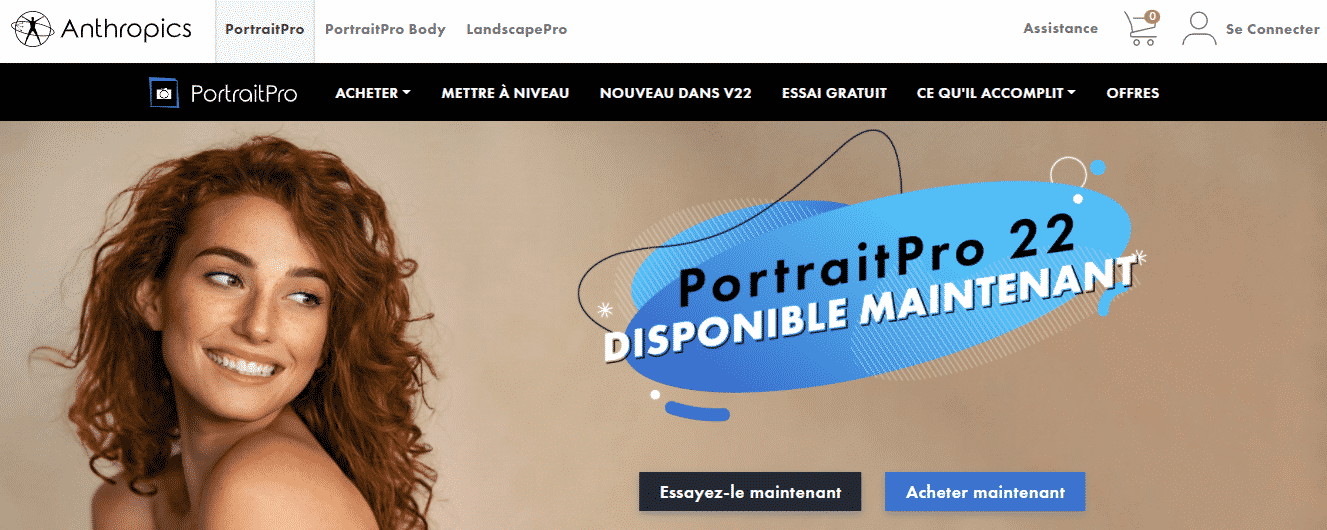The width and height of the screenshot is (1327, 530).
Task: Expand the CE QU'IL ACCOMPLIT dropdown
Action: coord(996,93)
